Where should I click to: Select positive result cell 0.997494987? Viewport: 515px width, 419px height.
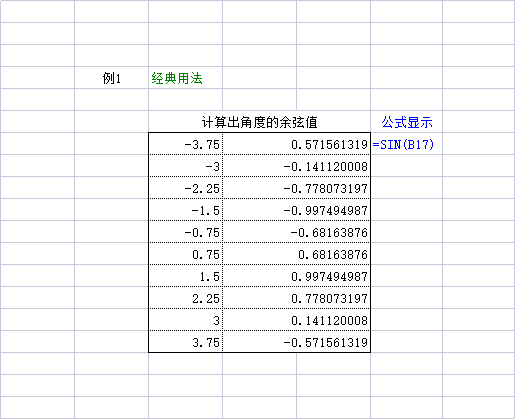[x=296, y=276]
